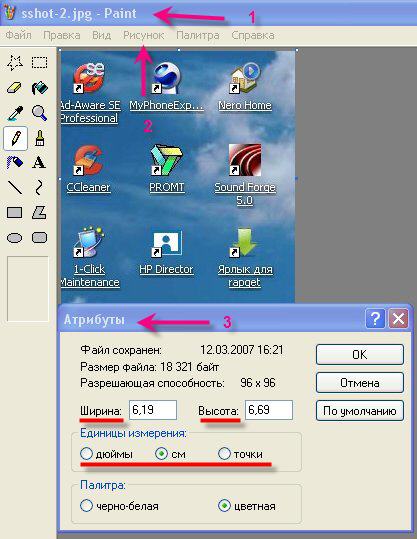Select the color picker eyedropper tool
This screenshot has height=539, width=417.
coord(15,113)
